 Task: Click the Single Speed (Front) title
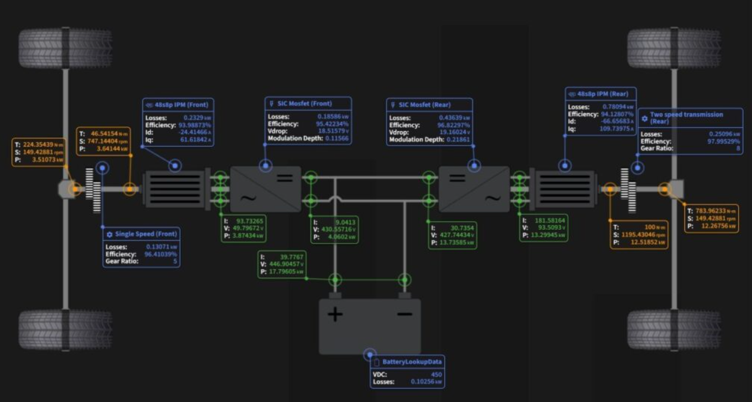pos(146,234)
